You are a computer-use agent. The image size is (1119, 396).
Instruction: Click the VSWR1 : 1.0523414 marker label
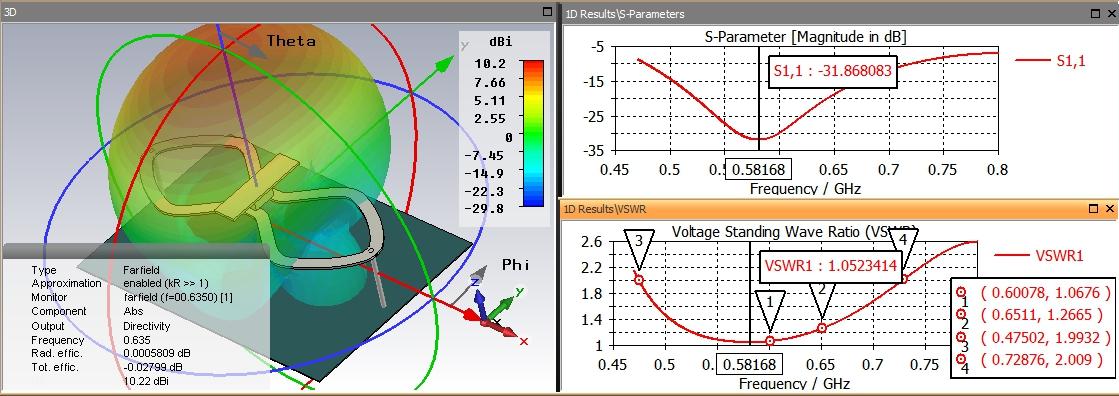pos(831,267)
